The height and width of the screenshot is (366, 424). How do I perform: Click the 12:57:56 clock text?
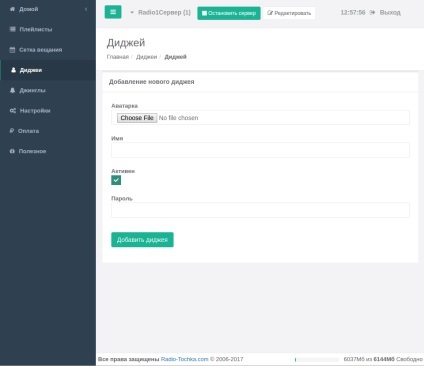353,13
